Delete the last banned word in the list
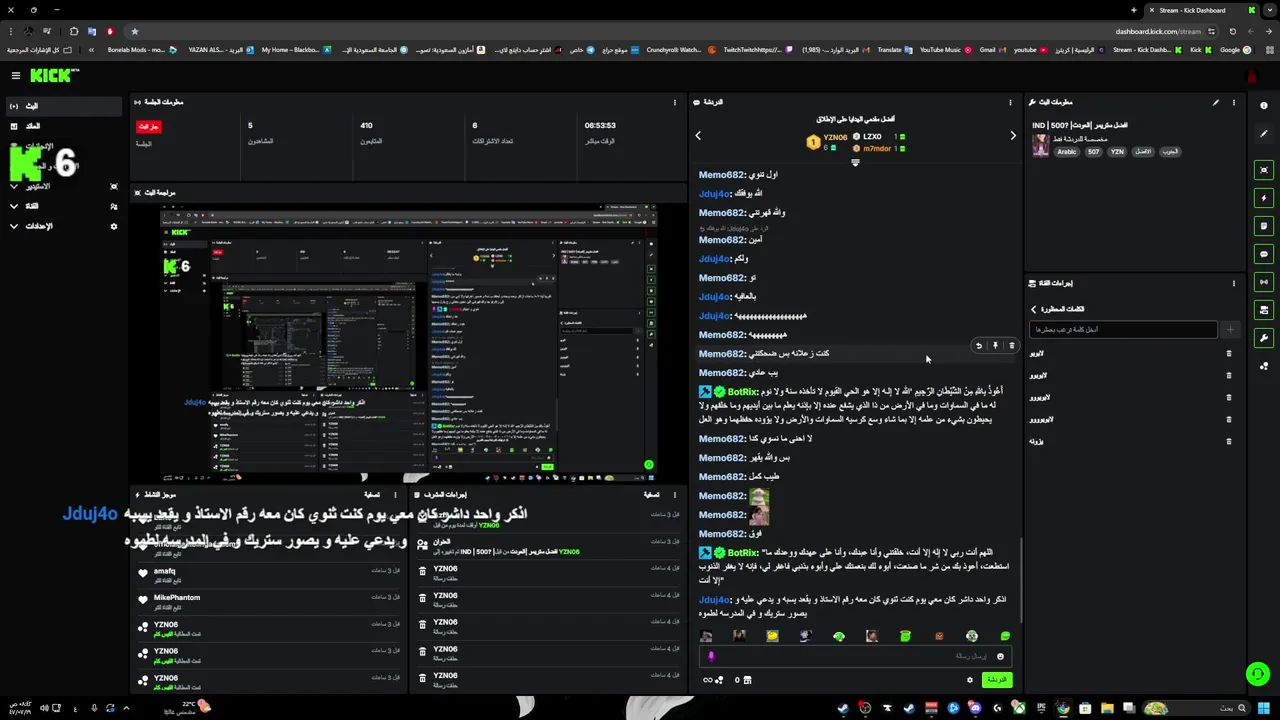1280x720 pixels. click(1229, 442)
